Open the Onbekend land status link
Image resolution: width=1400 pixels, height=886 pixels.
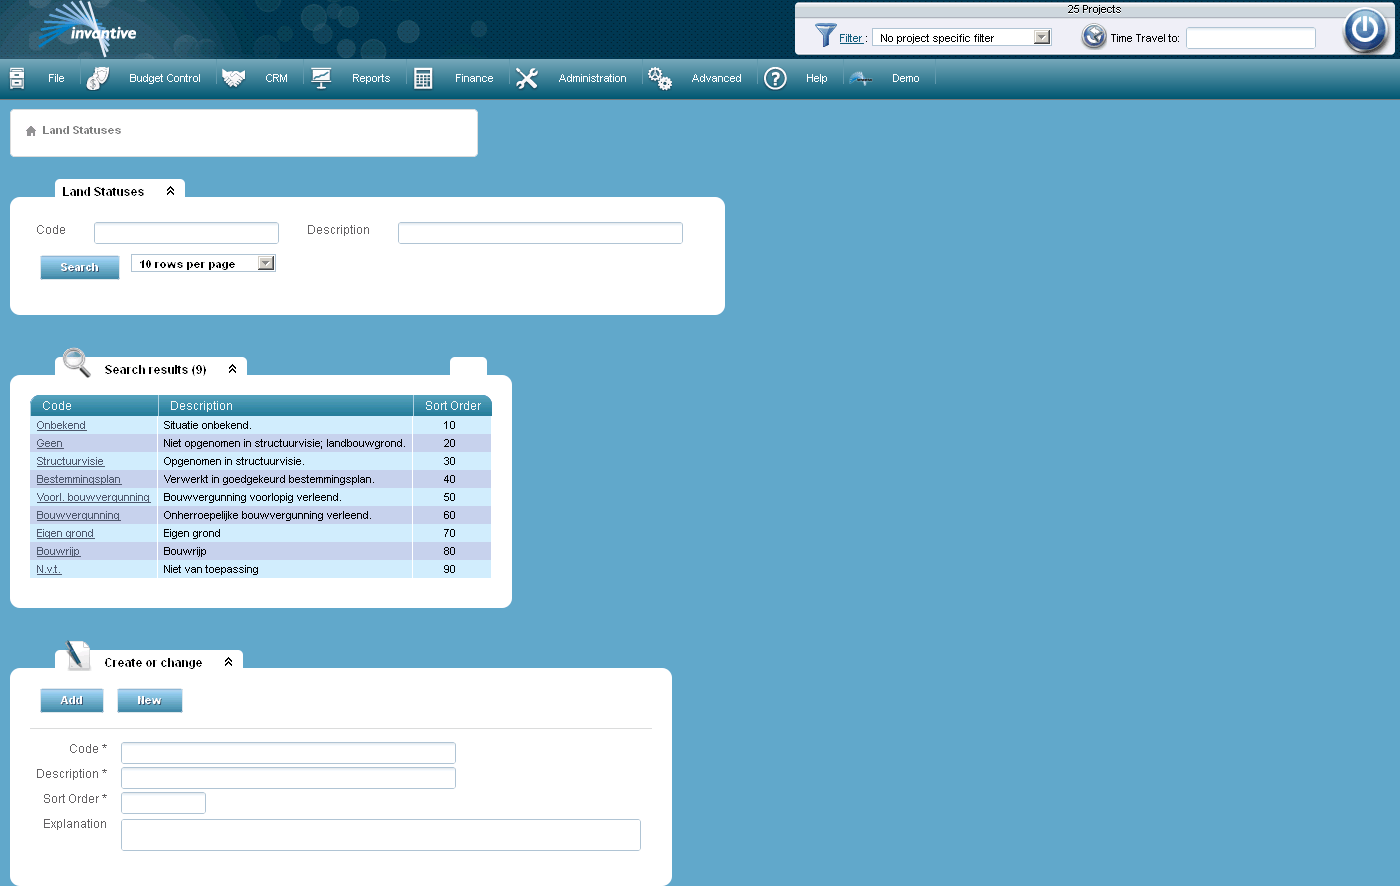61,425
